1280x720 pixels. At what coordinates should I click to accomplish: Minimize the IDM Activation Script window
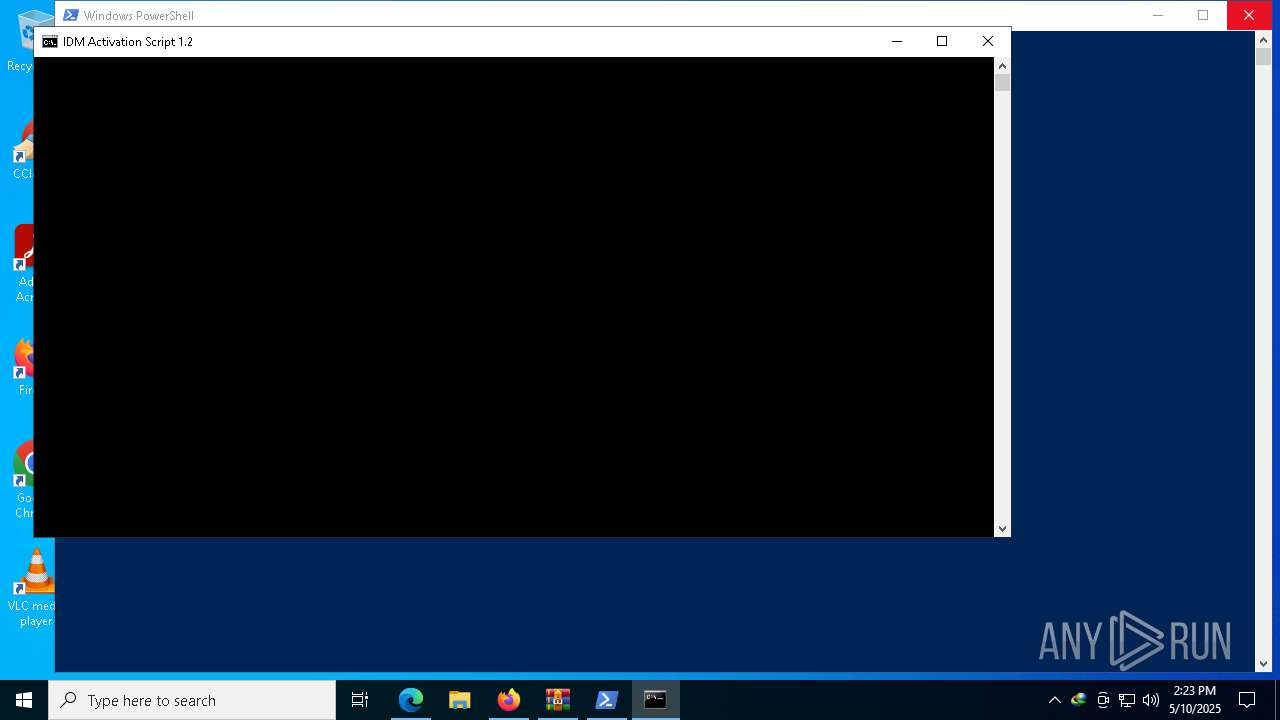[x=896, y=41]
